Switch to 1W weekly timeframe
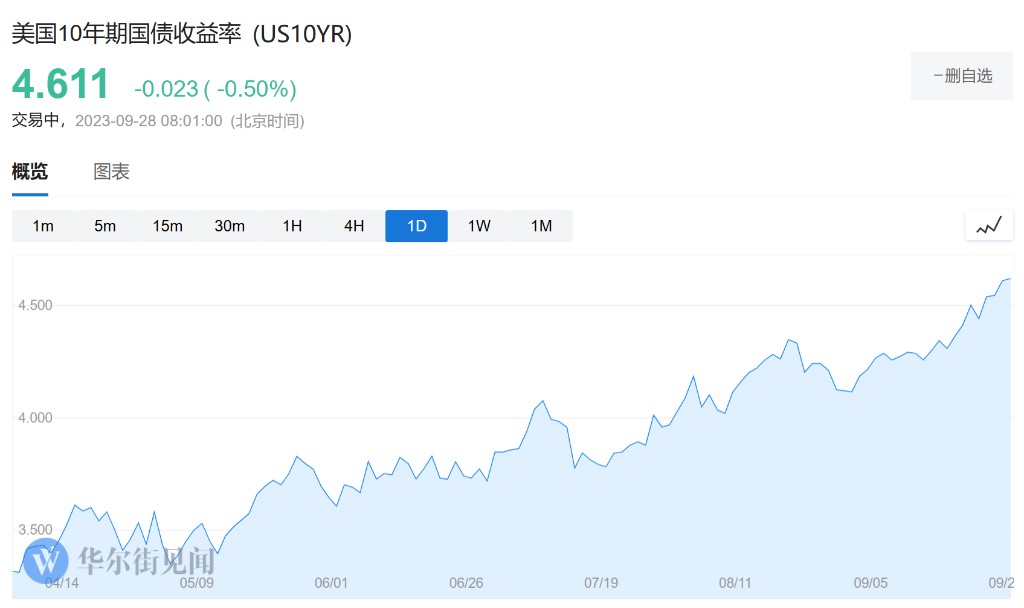1024x608 pixels. click(x=479, y=226)
